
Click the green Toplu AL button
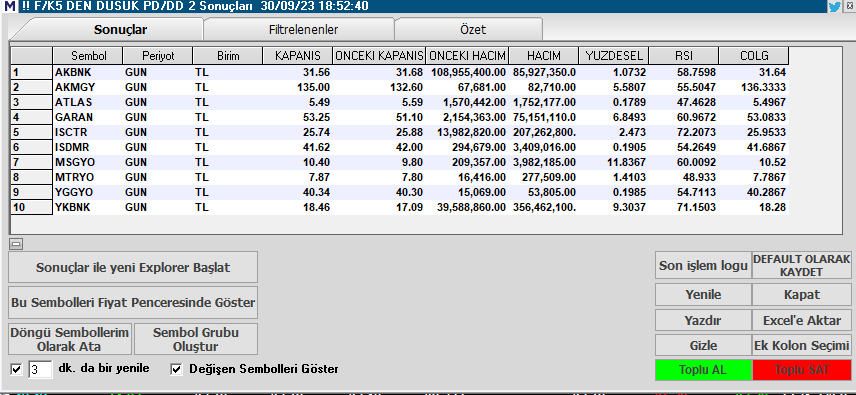pyautogui.click(x=703, y=370)
